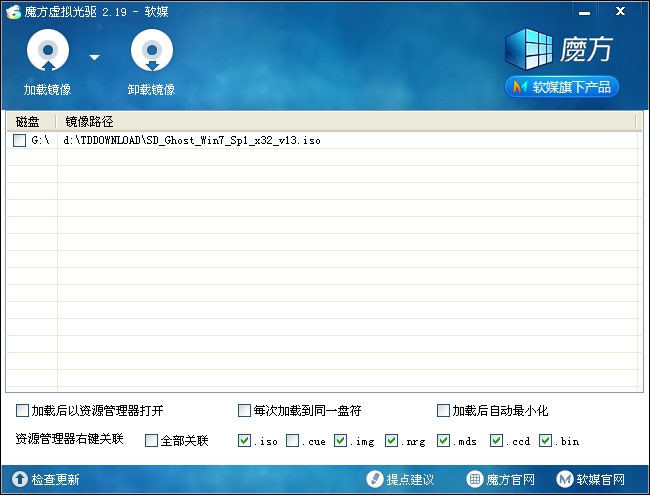Uncheck the .img association checkbox
The image size is (650, 496).
[x=341, y=440]
